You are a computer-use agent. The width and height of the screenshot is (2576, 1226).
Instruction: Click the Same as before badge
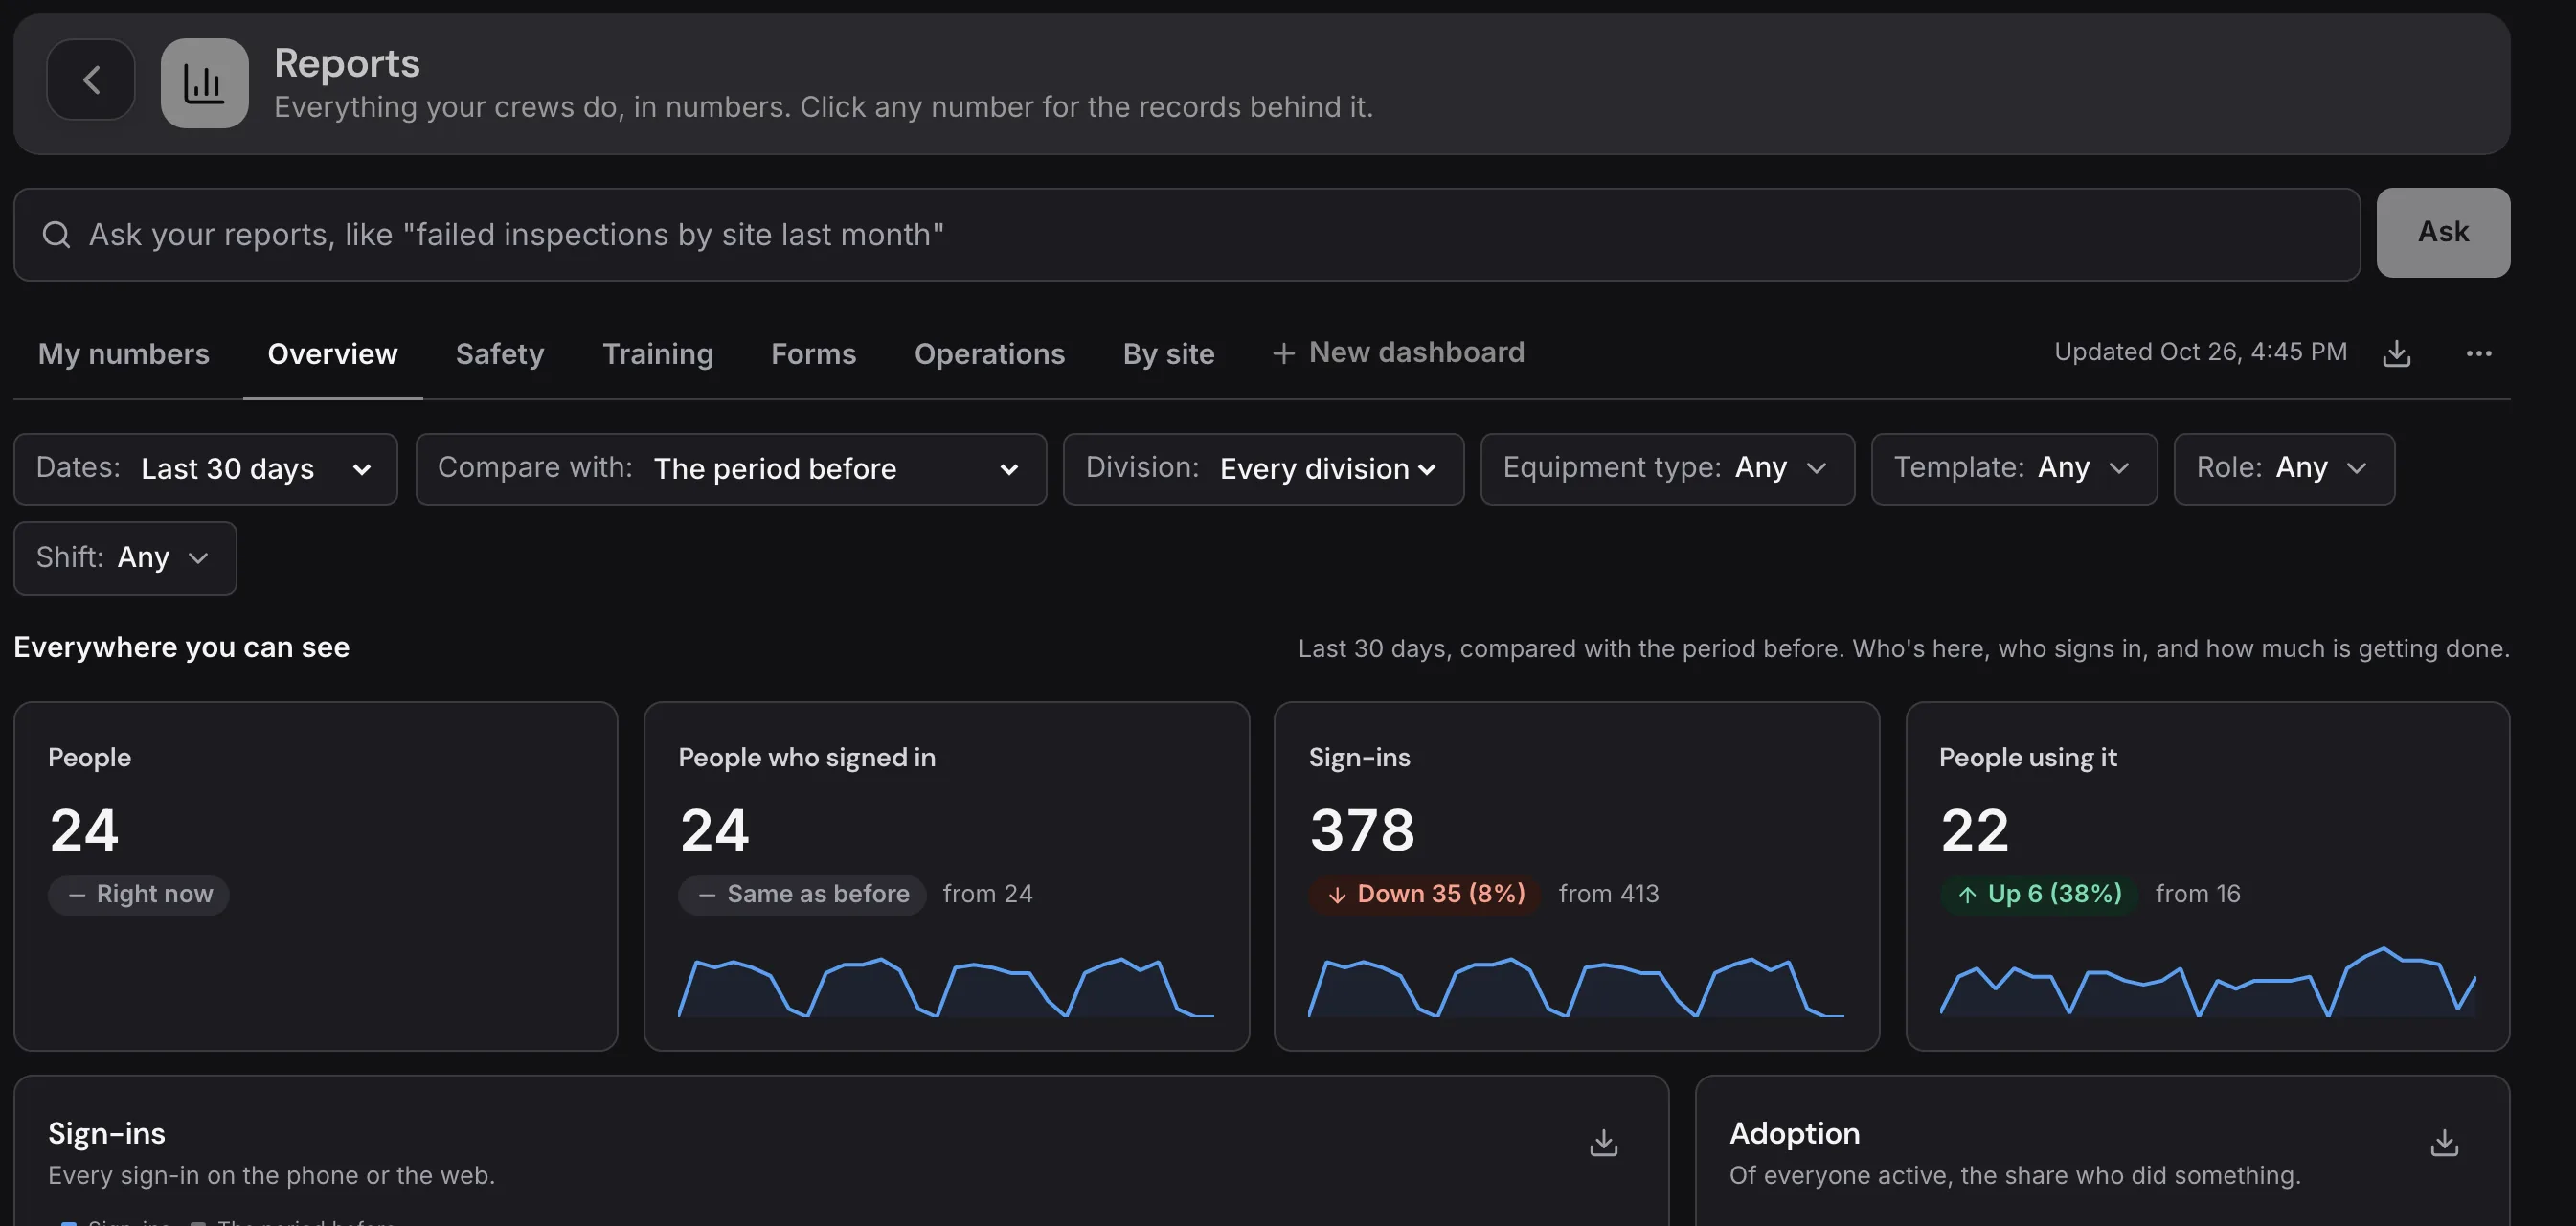802,895
